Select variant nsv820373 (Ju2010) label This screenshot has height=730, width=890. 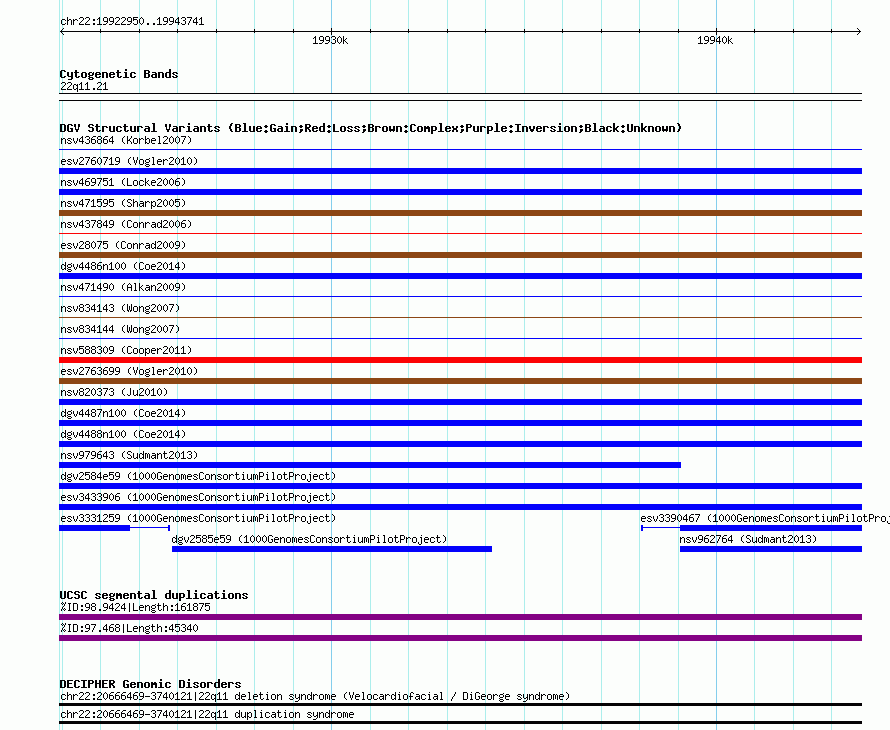coord(114,392)
